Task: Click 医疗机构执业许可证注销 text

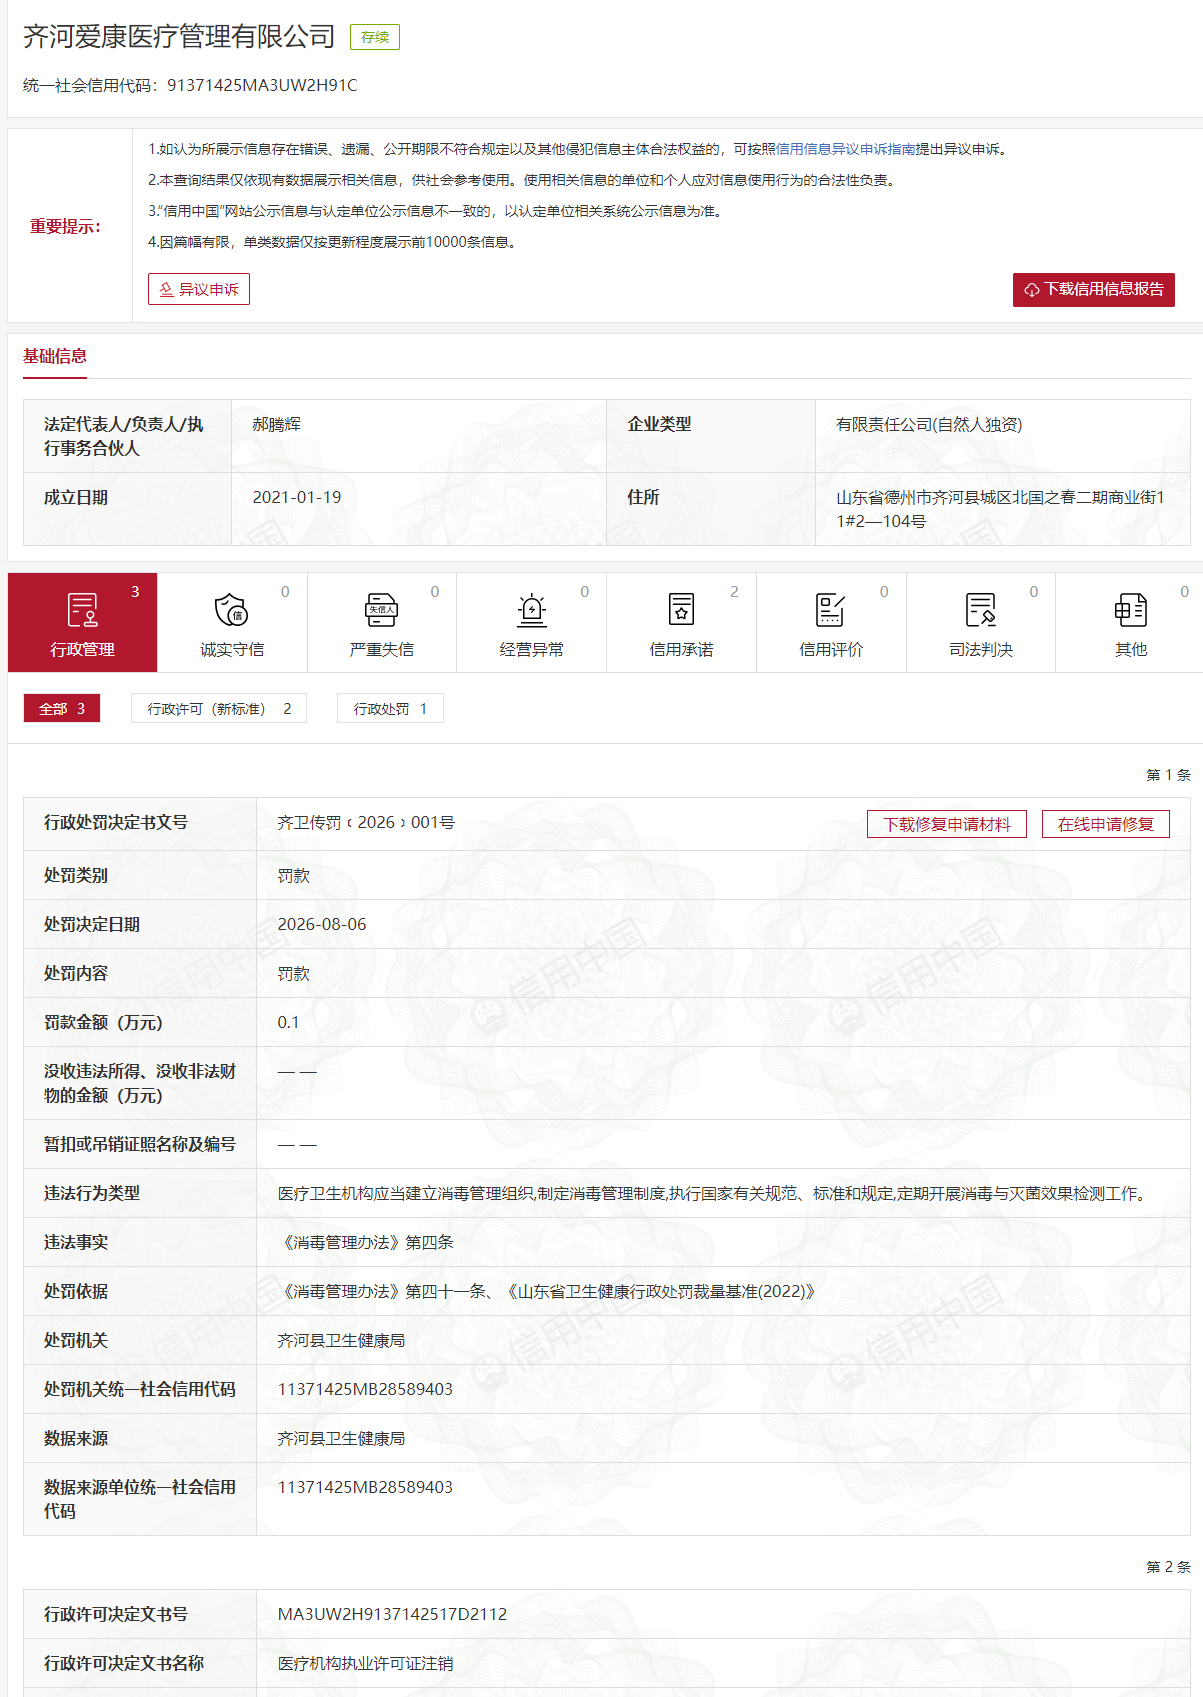Action: (x=365, y=1663)
